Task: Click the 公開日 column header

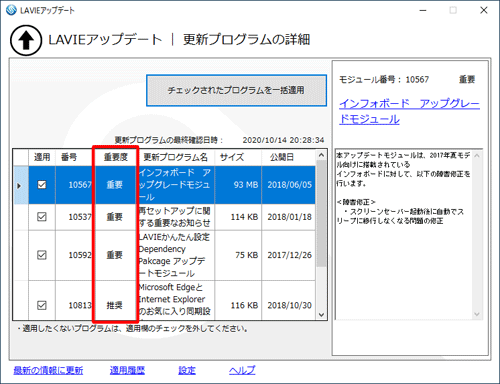Action: [288, 157]
